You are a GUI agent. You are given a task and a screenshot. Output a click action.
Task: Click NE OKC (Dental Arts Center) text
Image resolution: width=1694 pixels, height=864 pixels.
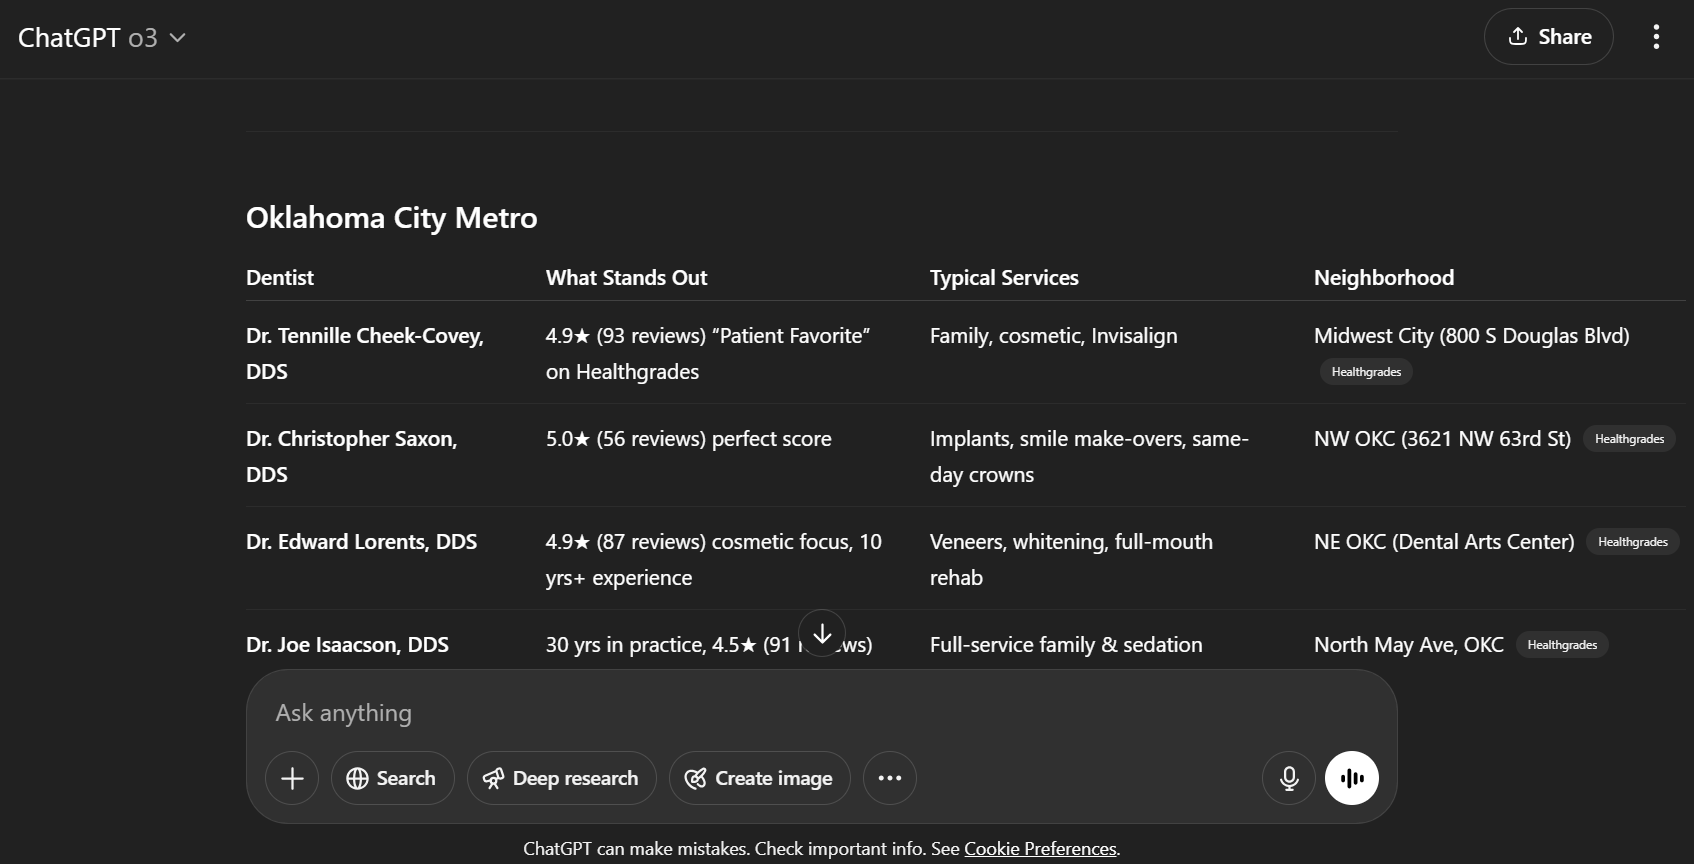(1444, 542)
